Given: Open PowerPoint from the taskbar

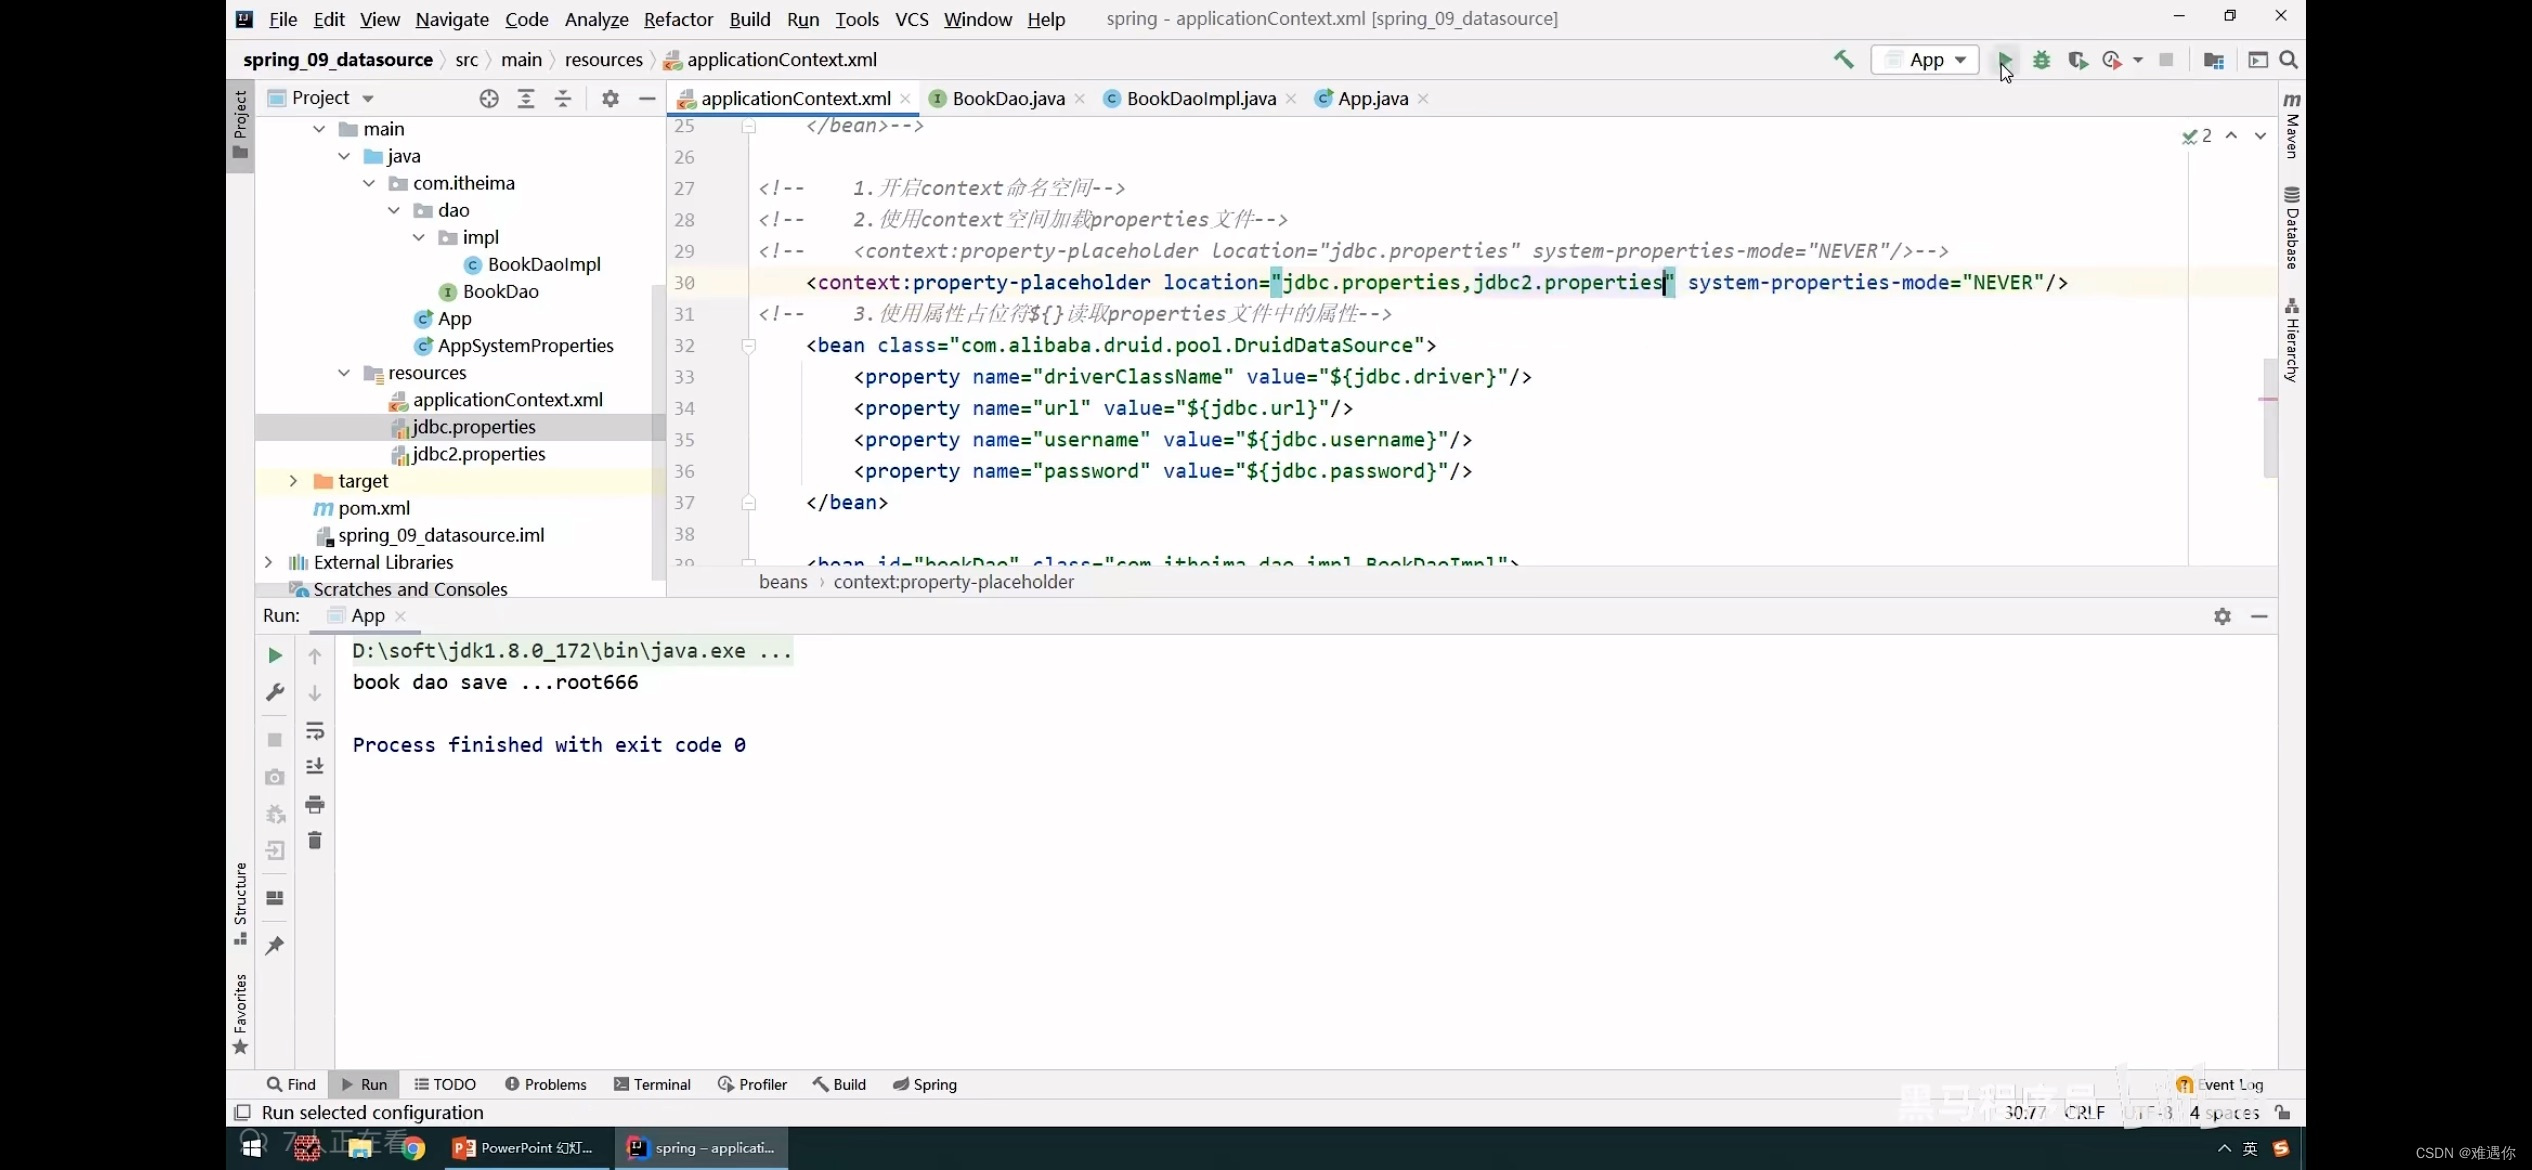Looking at the screenshot, I should click(x=525, y=1148).
